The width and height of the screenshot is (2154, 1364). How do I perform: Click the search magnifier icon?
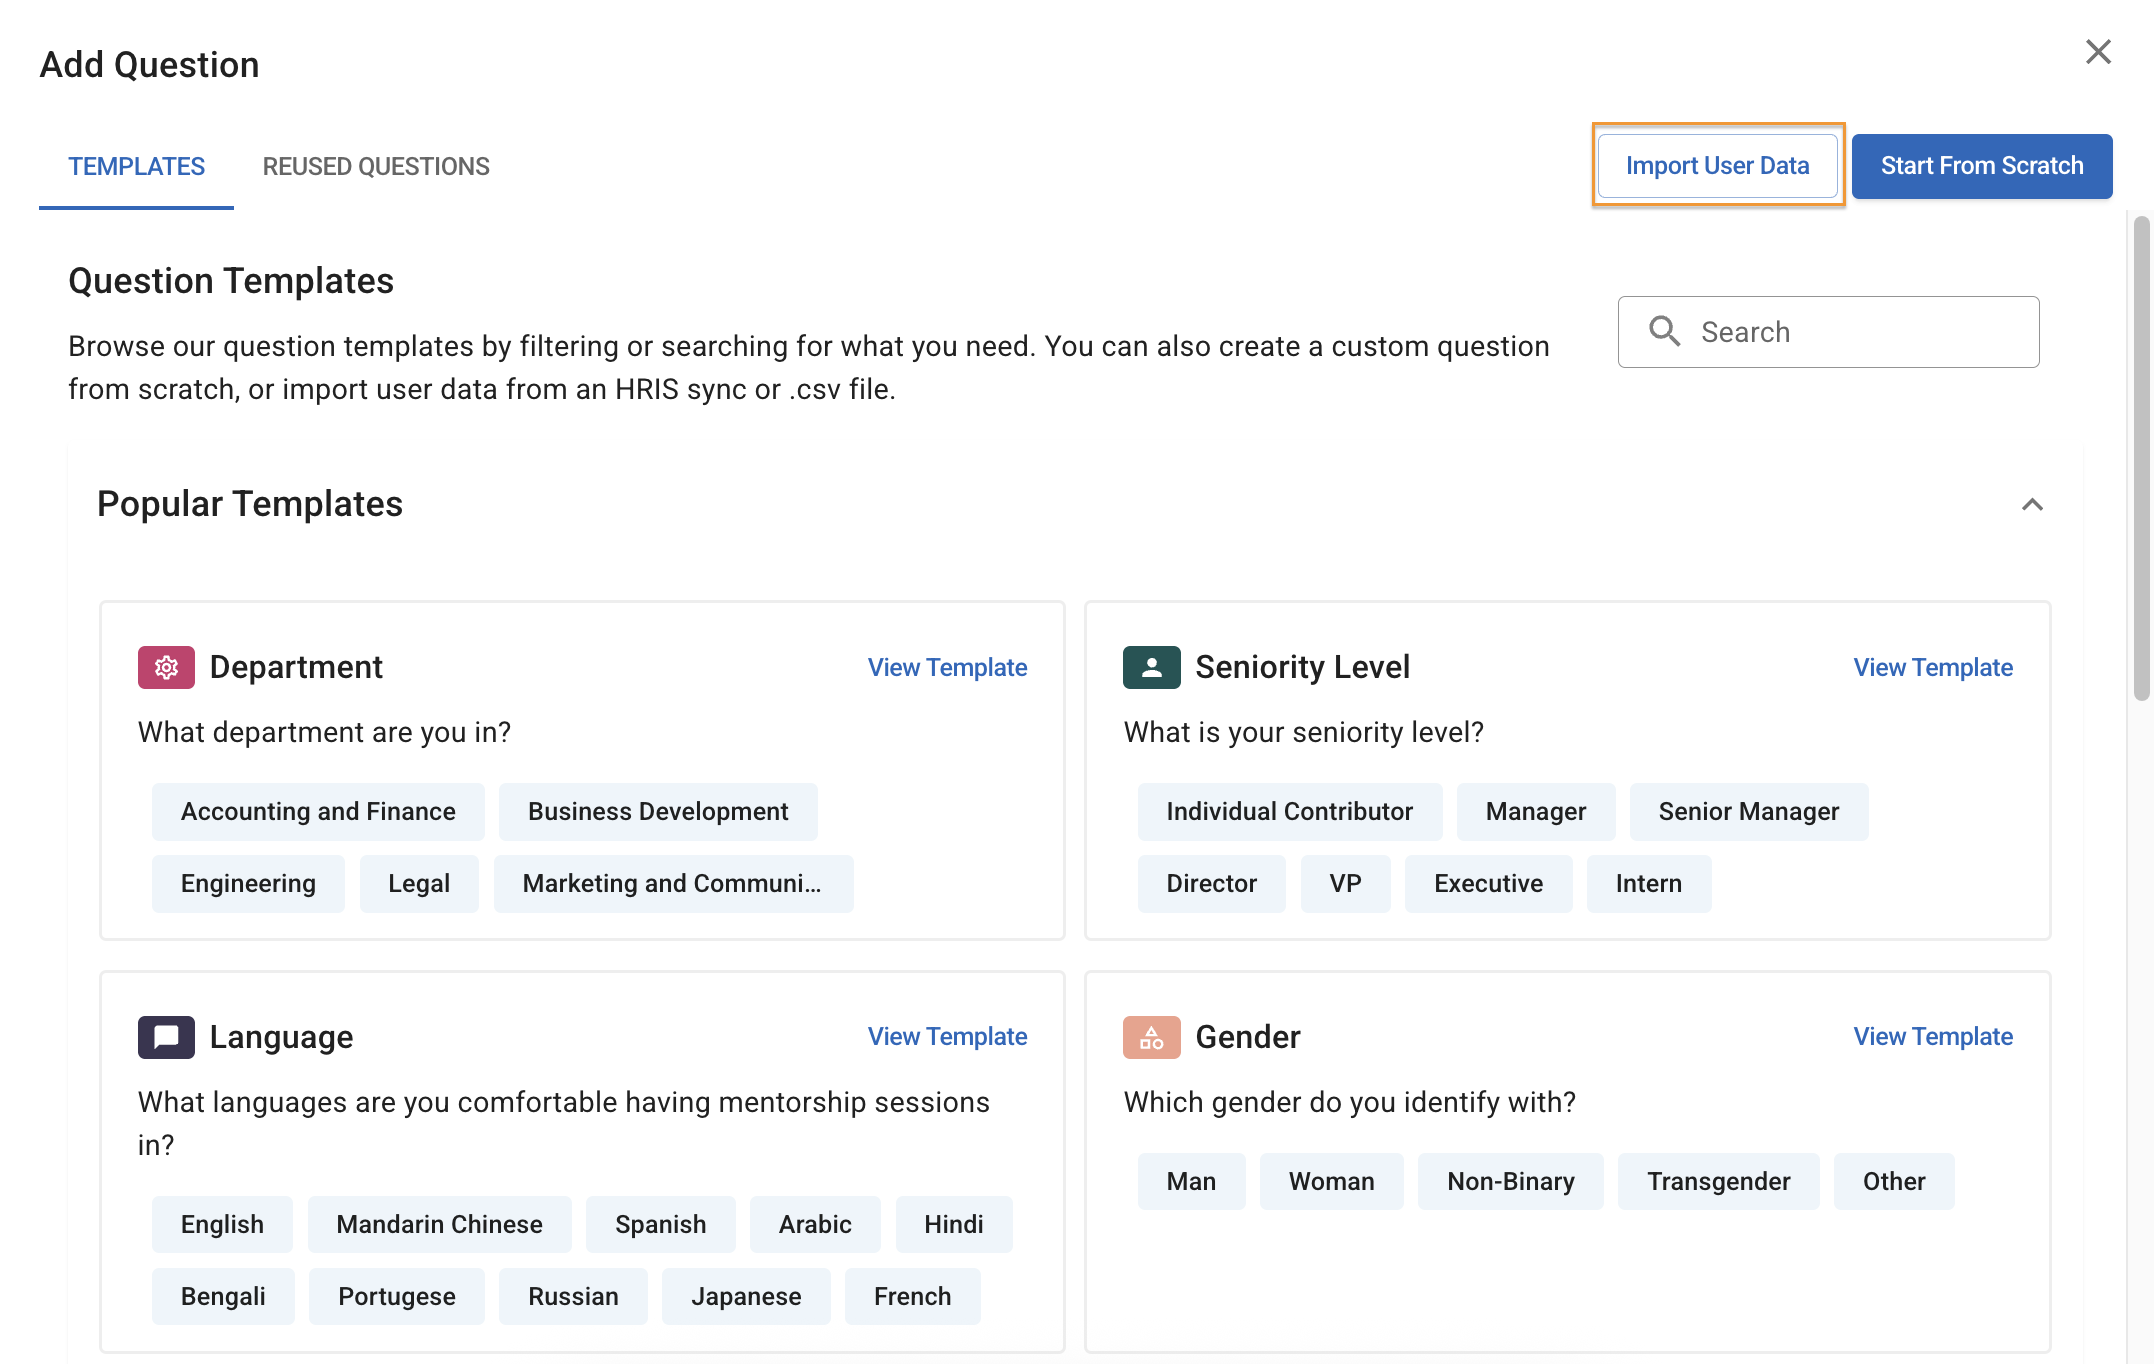(x=1664, y=332)
